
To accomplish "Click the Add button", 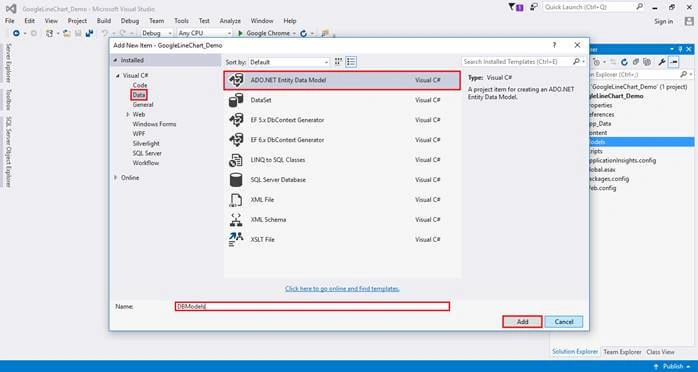I will tap(522, 322).
